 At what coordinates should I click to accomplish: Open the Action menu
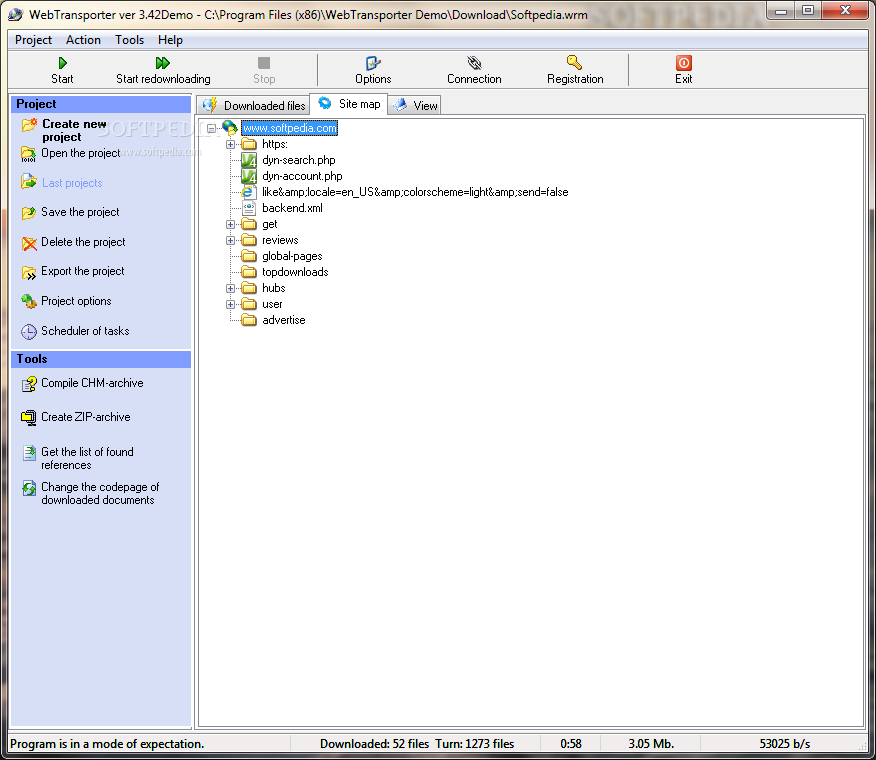coord(83,40)
